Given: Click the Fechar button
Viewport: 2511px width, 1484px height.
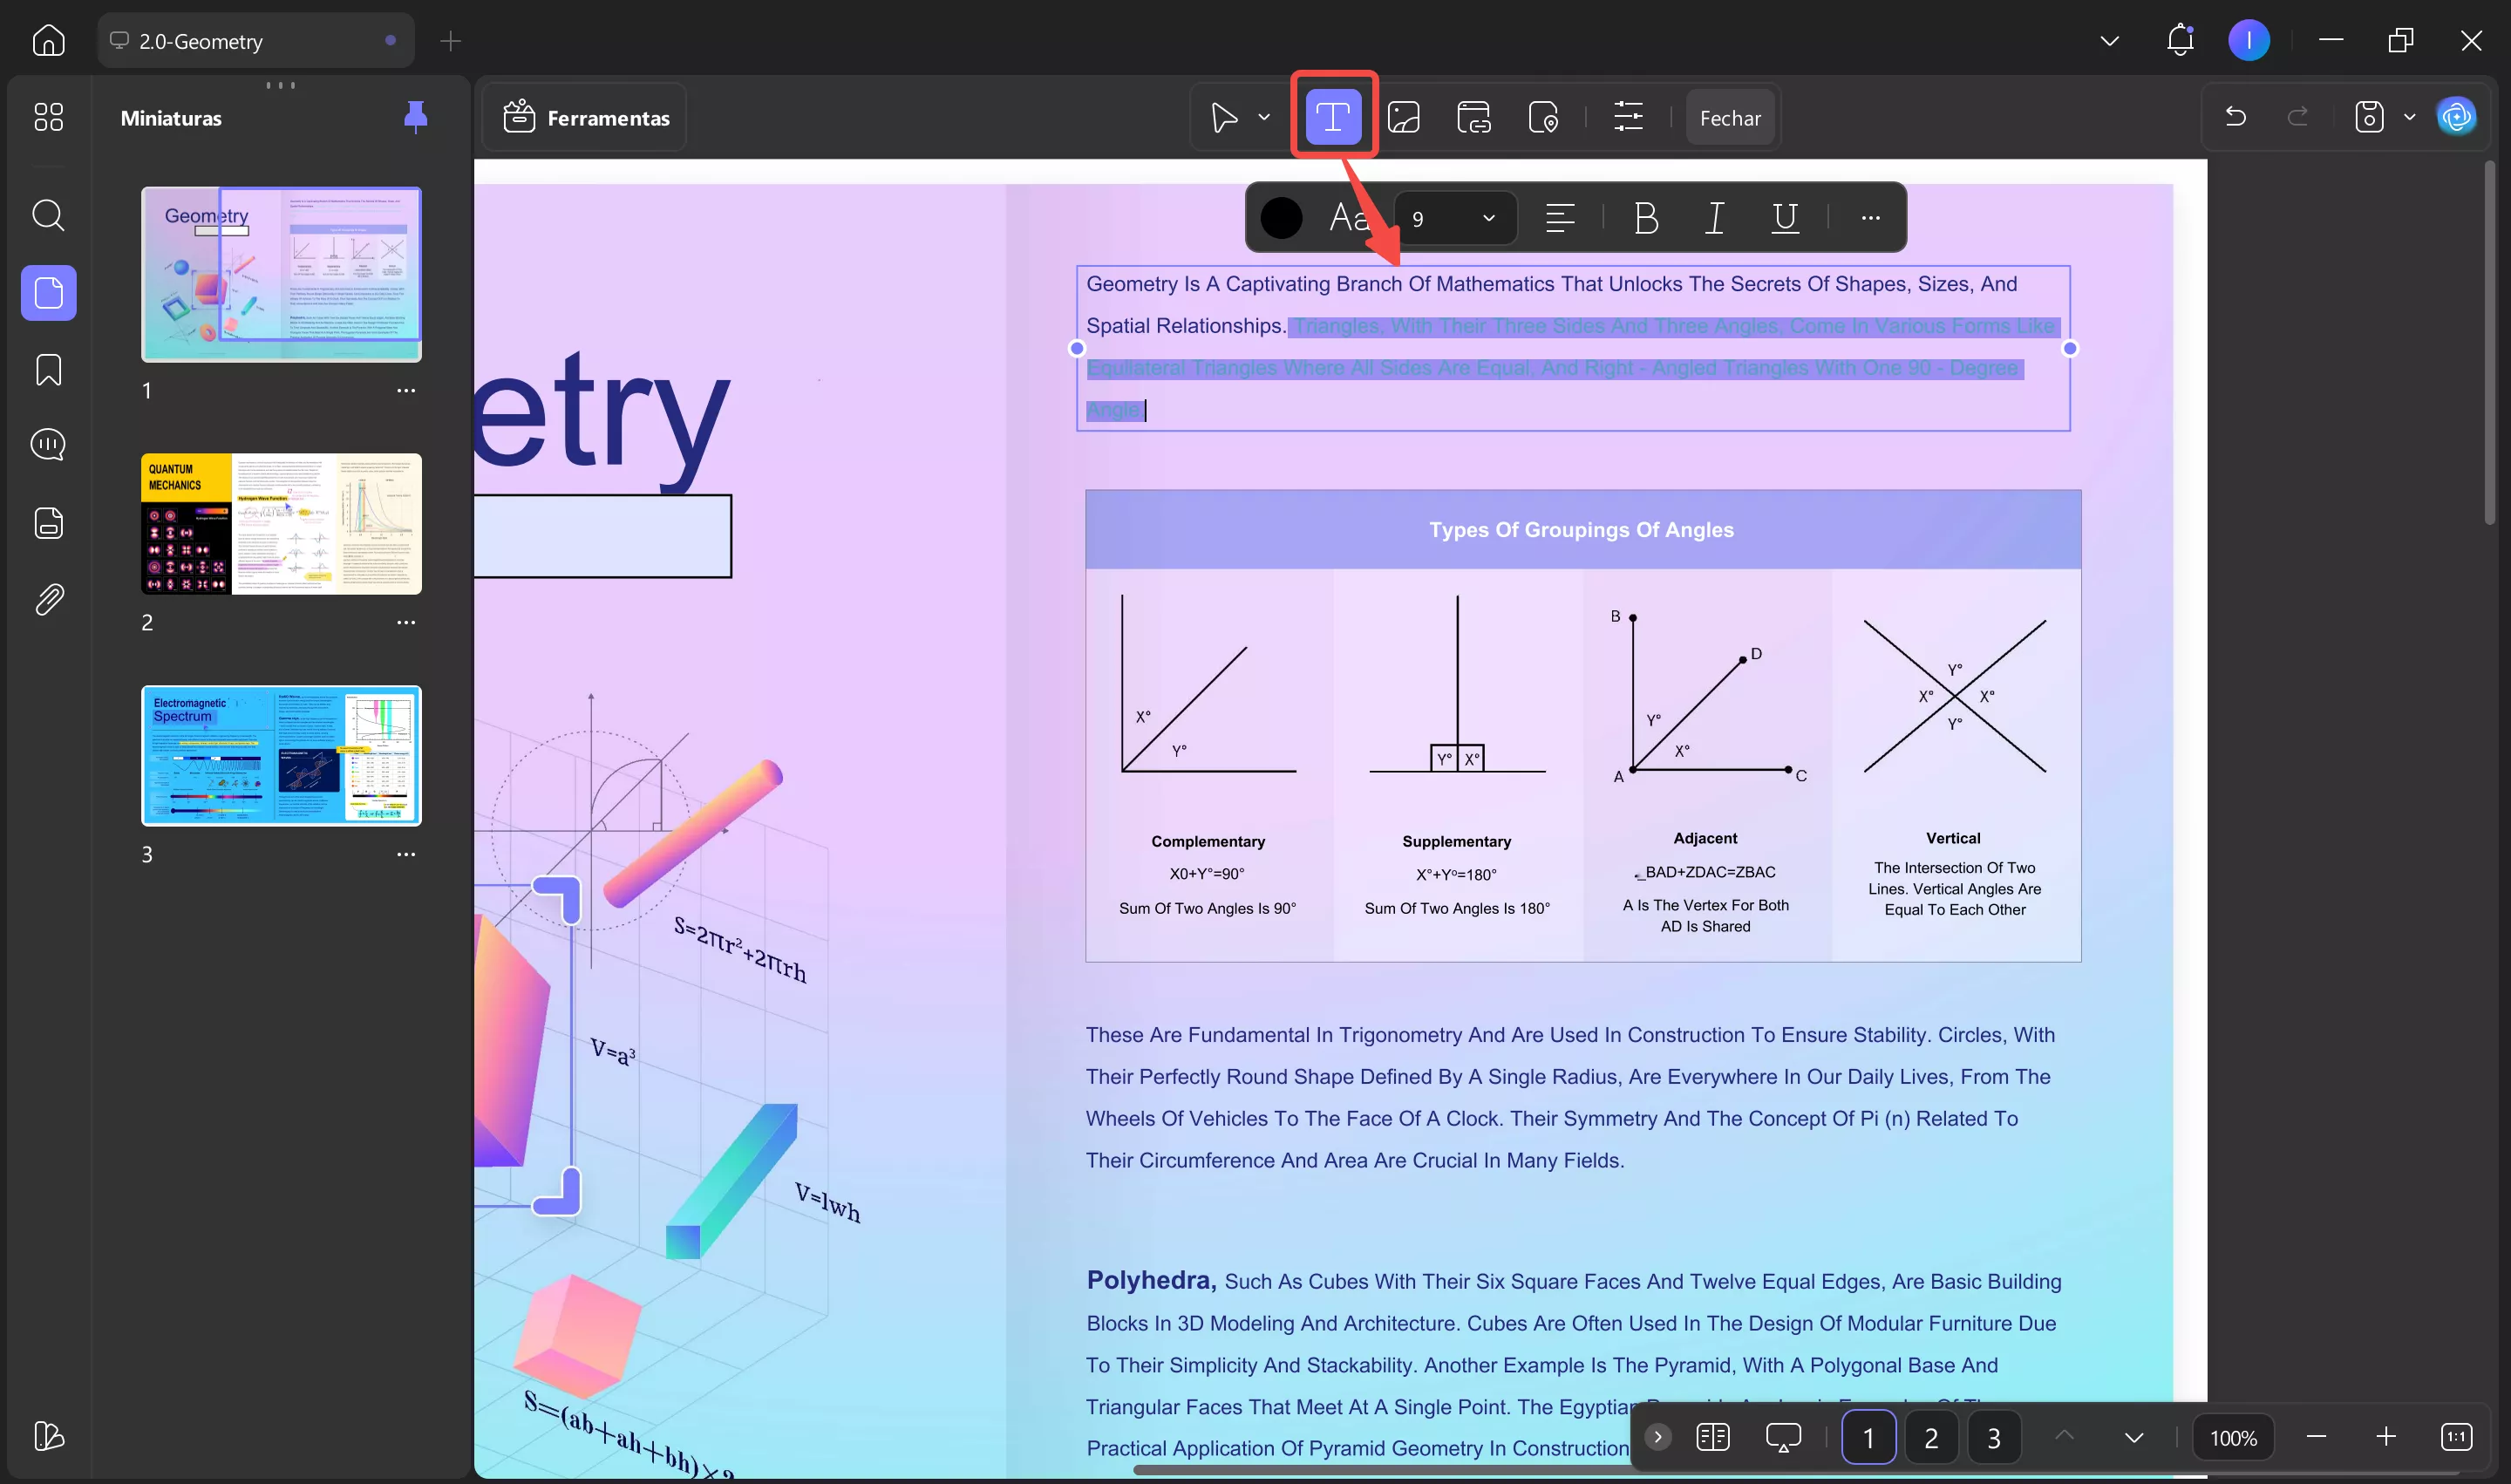Looking at the screenshot, I should (1729, 118).
